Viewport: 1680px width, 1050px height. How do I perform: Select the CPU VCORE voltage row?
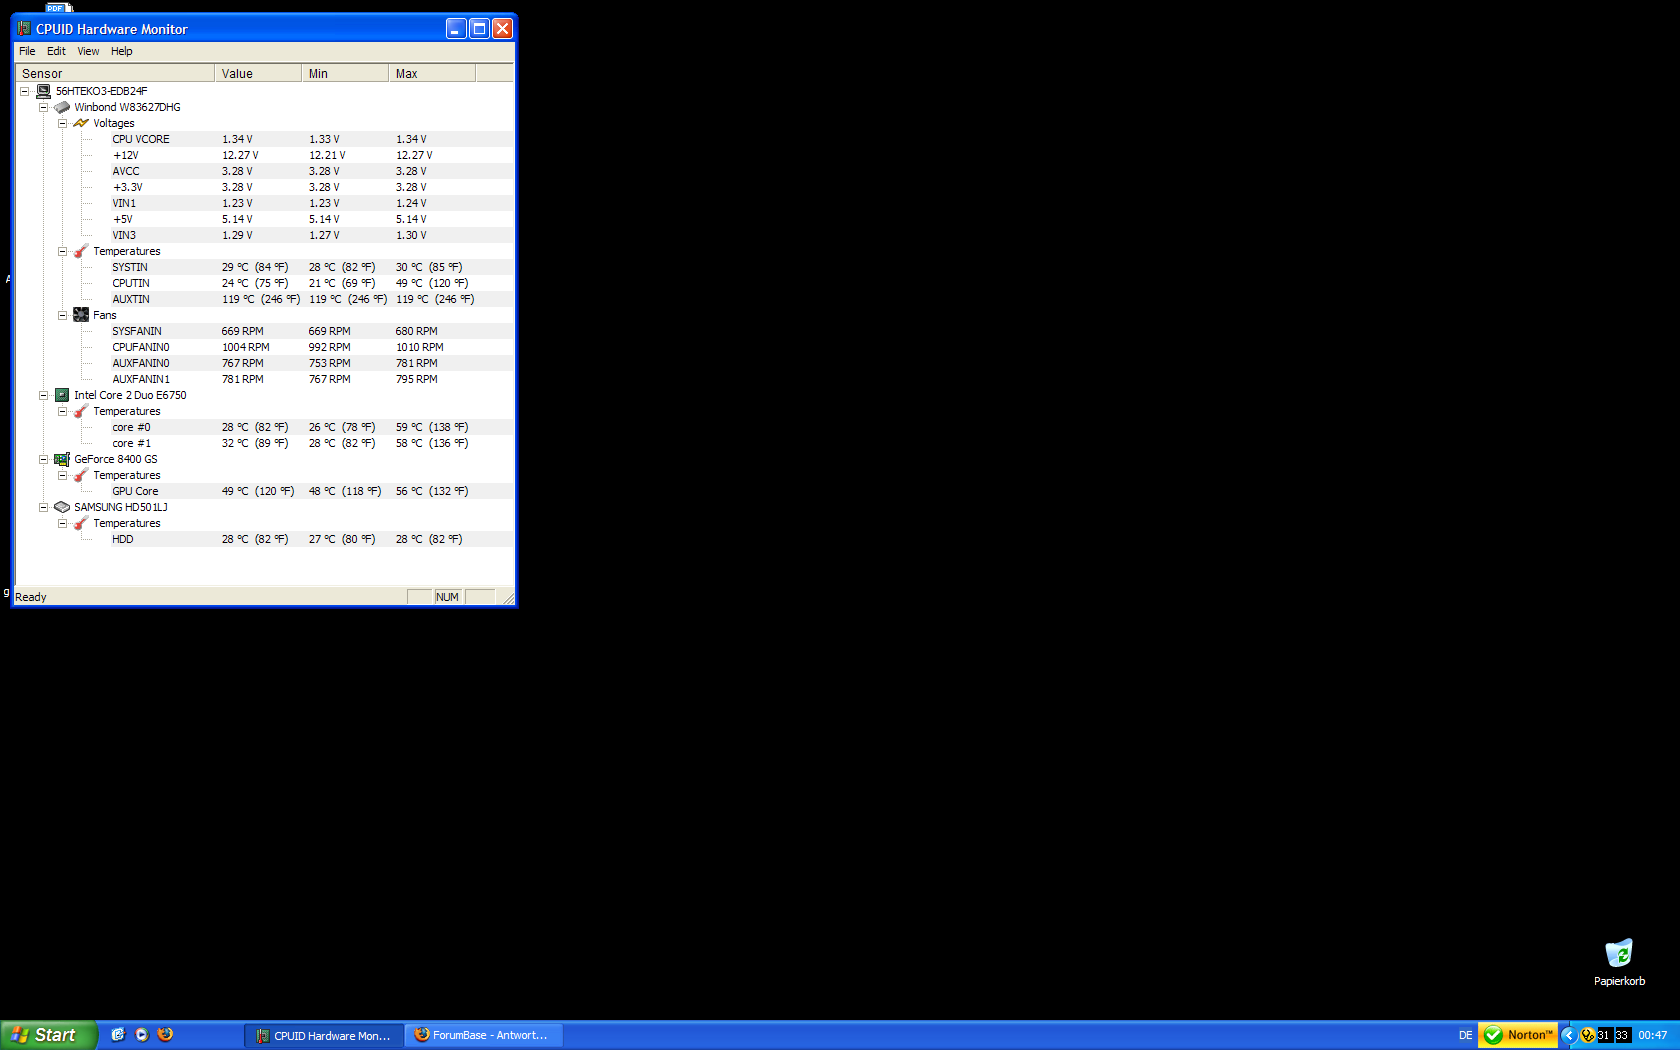click(x=312, y=139)
